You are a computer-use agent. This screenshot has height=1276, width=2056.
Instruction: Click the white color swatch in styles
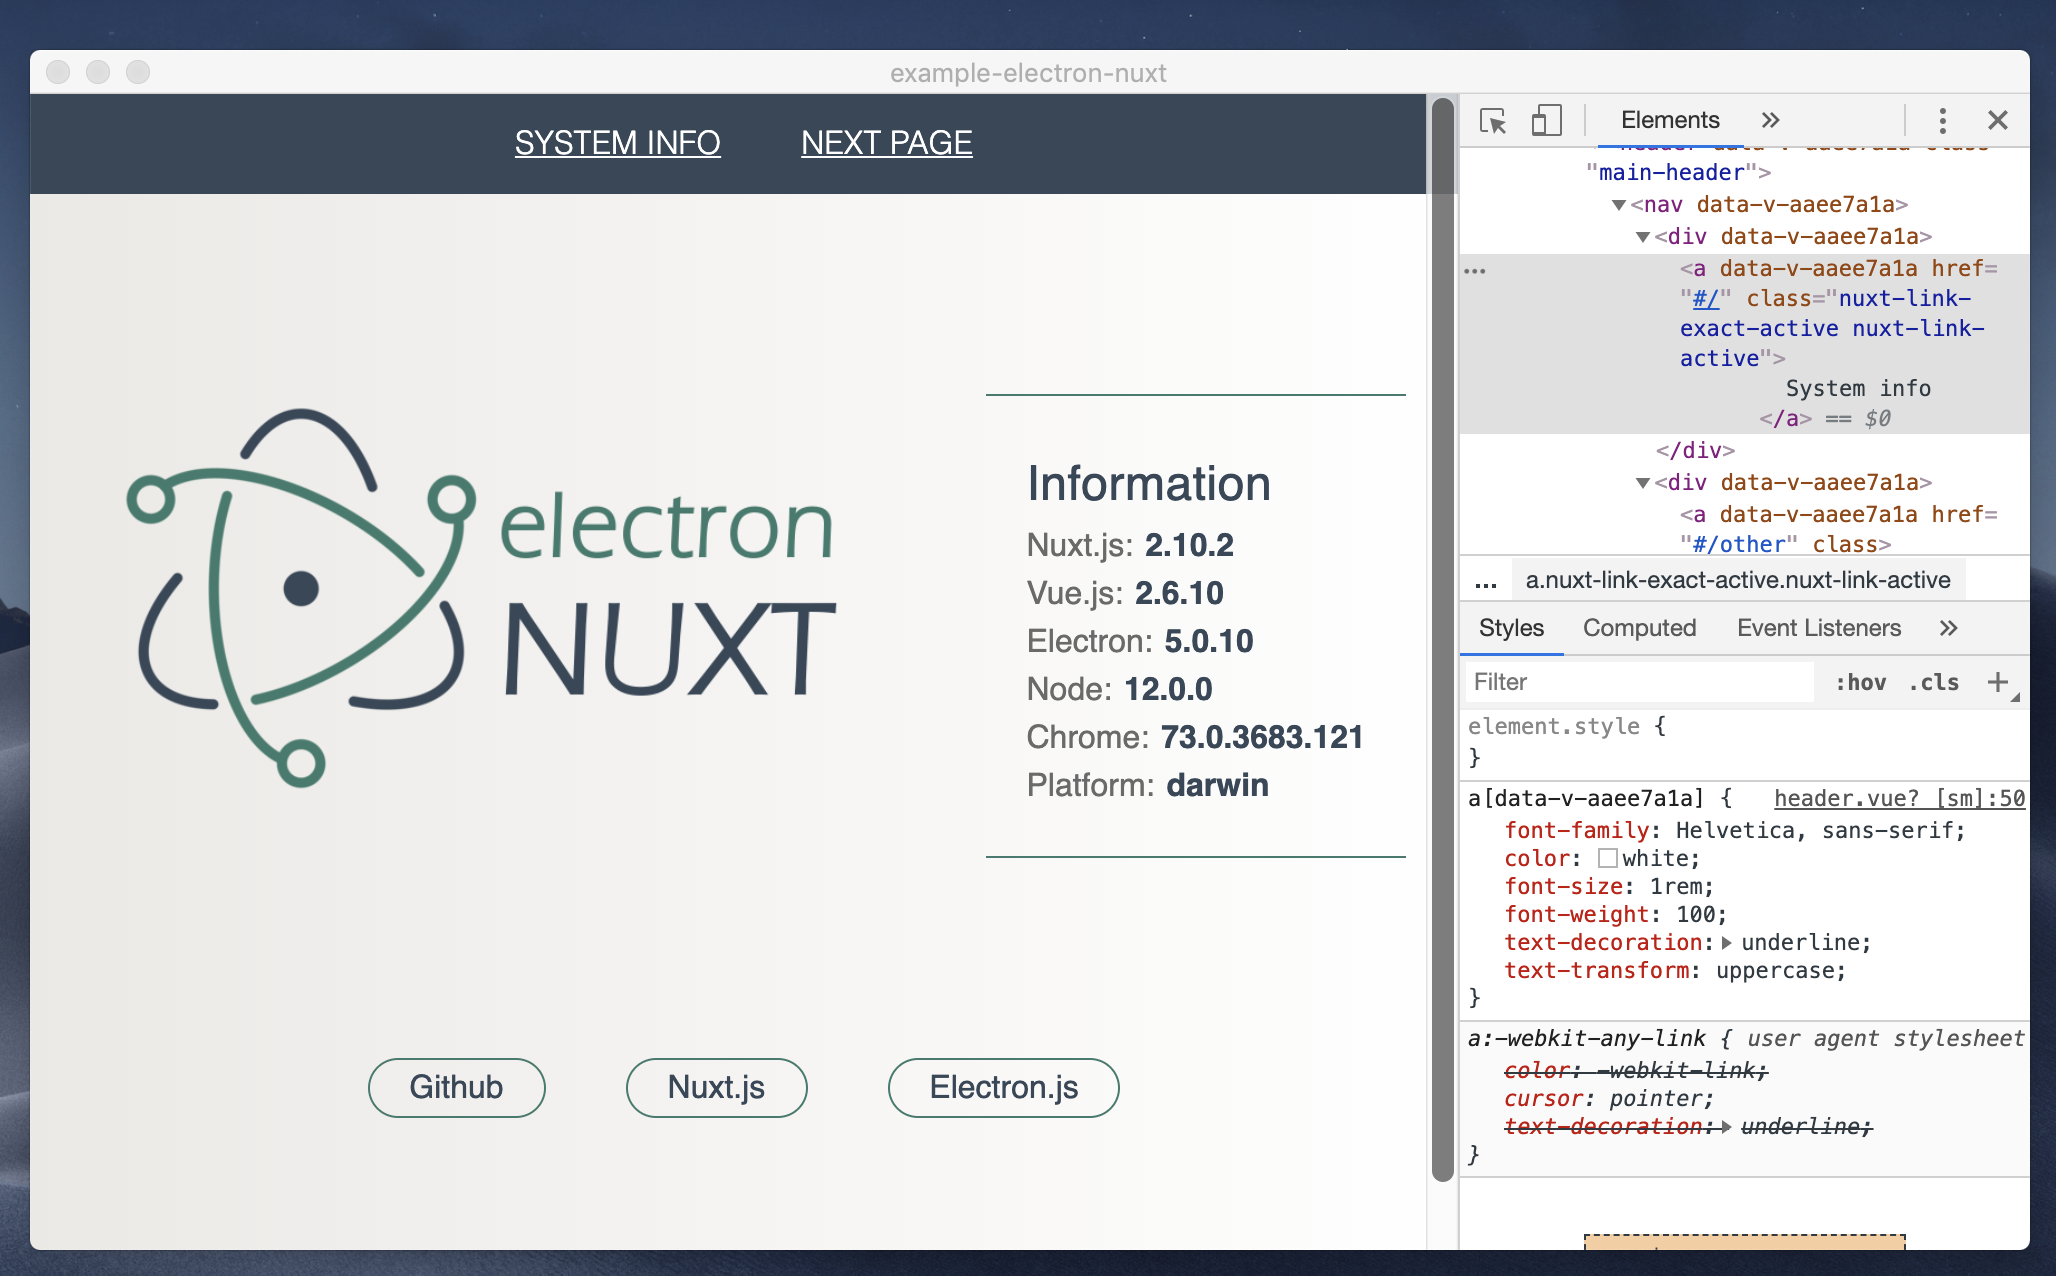pos(1607,858)
